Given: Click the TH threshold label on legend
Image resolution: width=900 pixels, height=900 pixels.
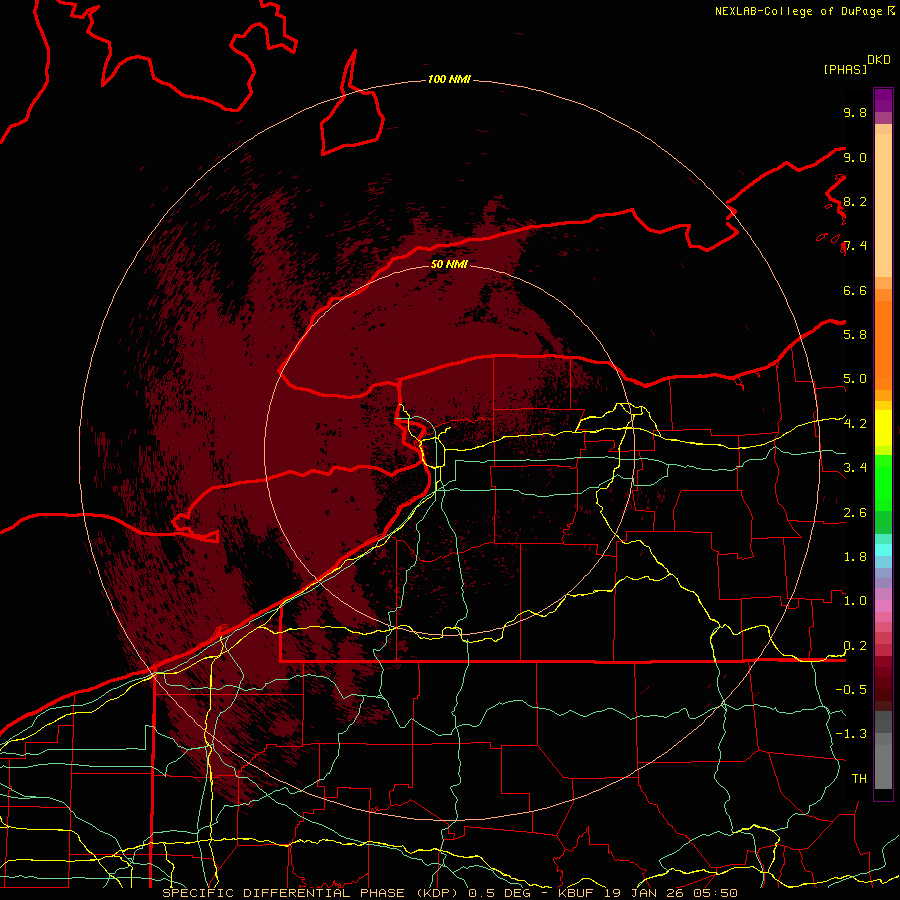Looking at the screenshot, I should pyautogui.click(x=859, y=779).
